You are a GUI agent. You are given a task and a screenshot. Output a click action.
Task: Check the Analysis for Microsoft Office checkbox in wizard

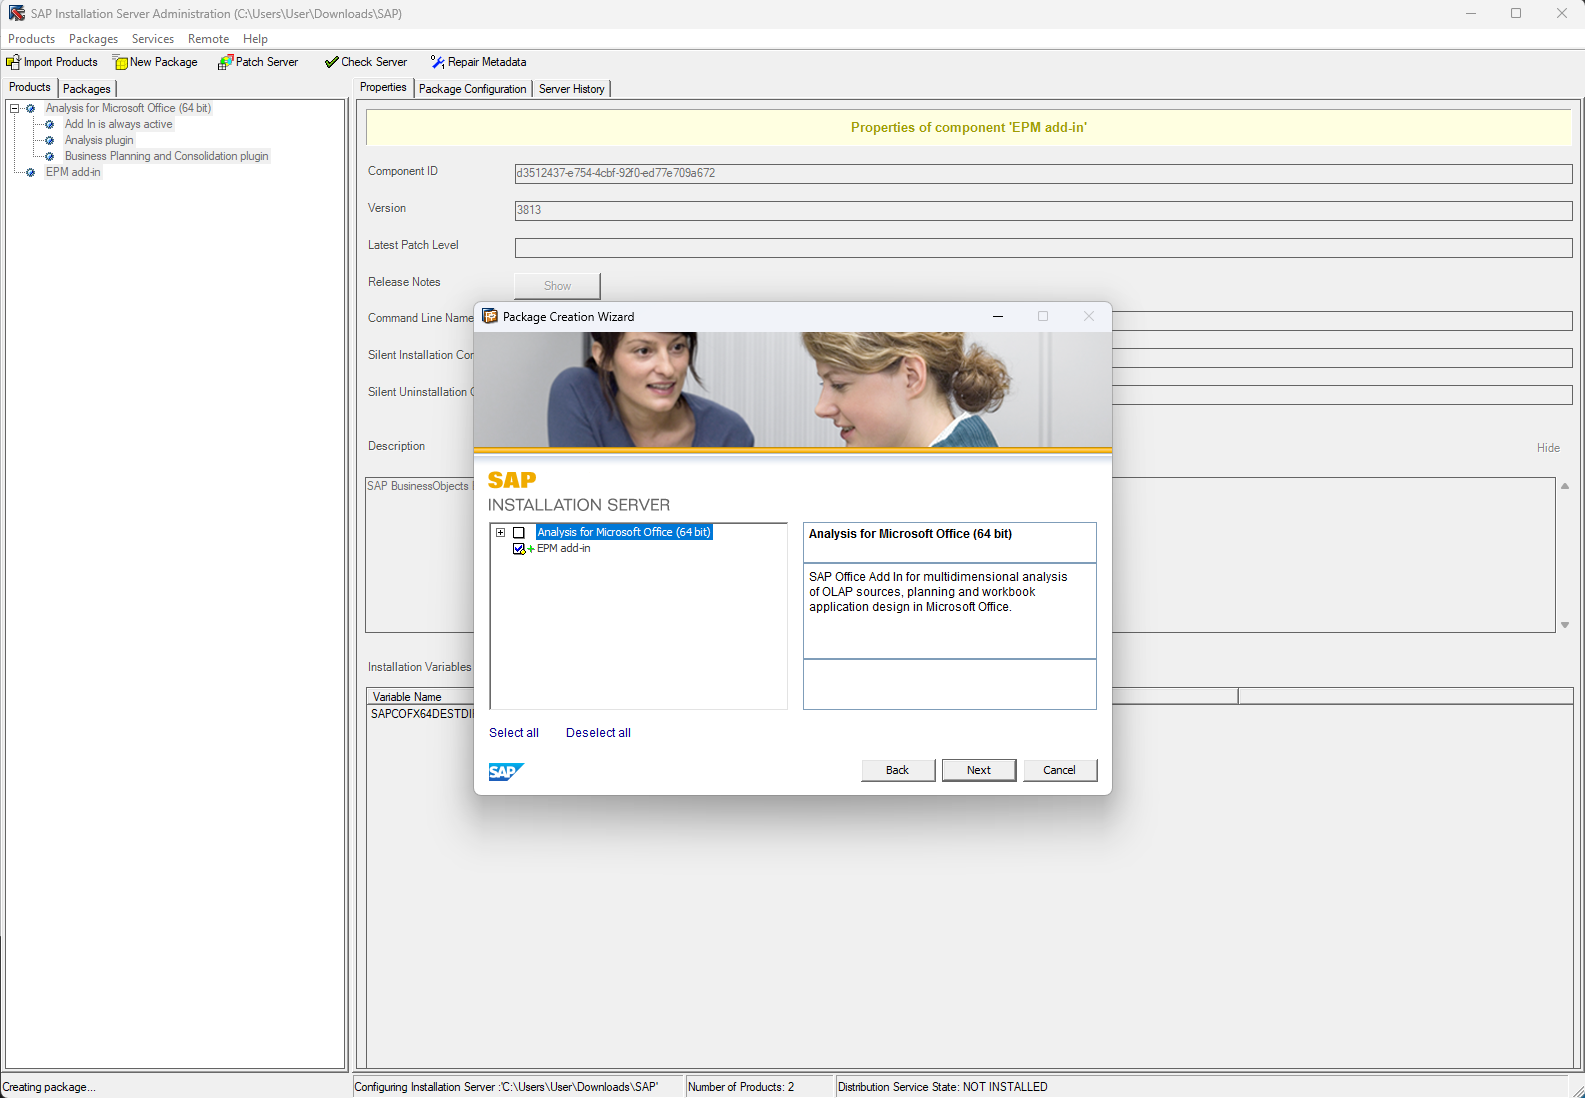coord(519,533)
